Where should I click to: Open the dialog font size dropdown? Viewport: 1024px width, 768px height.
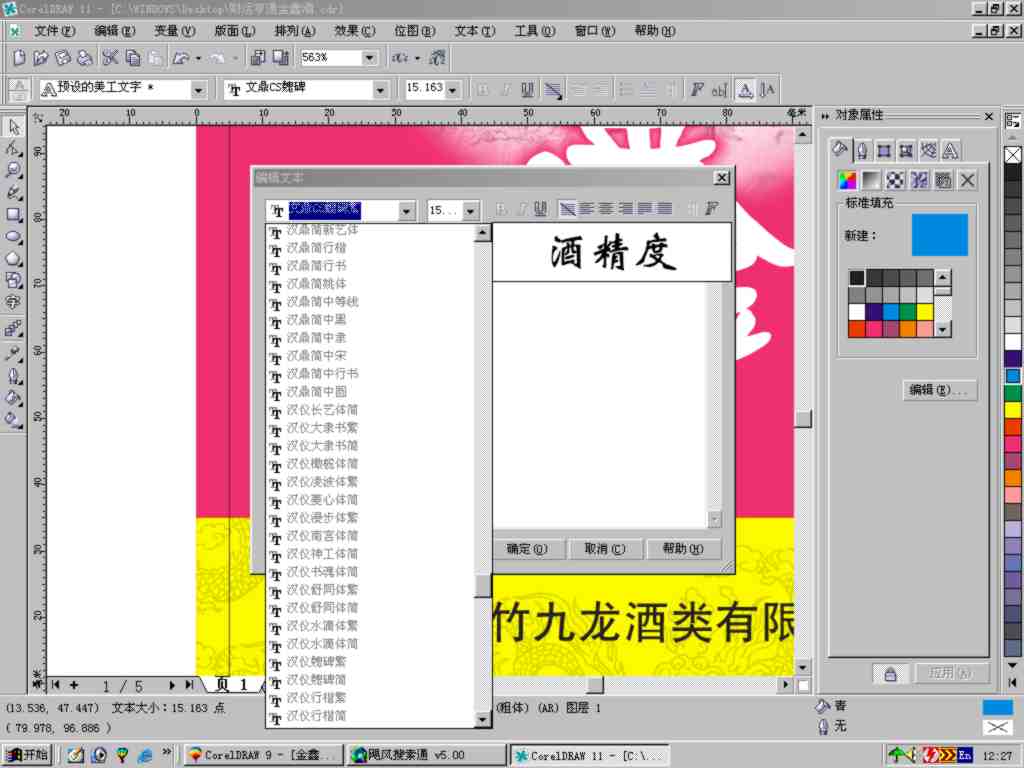coord(470,211)
